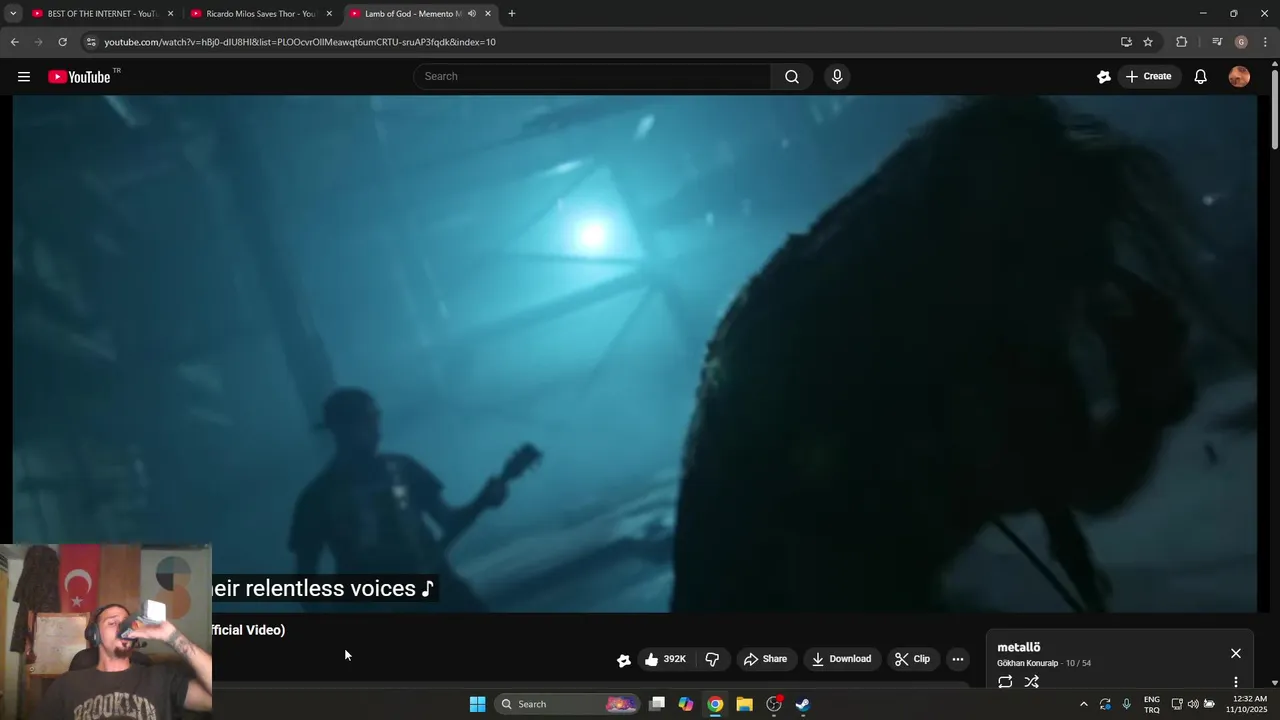1280x720 pixels.
Task: Like the video with 392K likes
Action: click(x=665, y=659)
